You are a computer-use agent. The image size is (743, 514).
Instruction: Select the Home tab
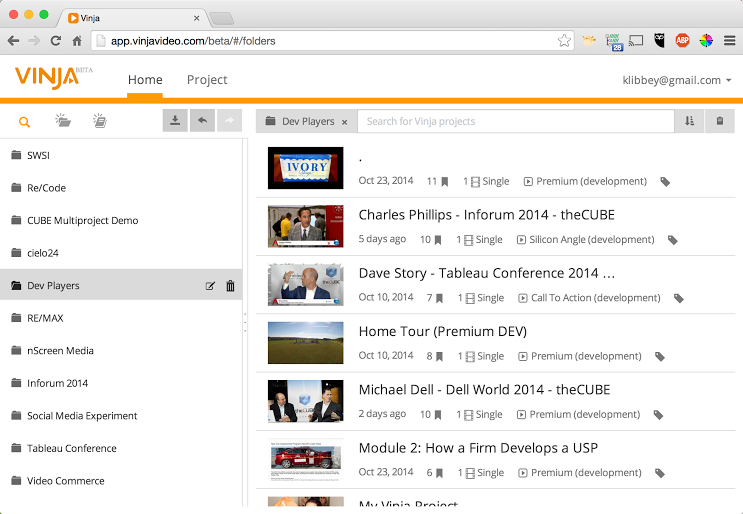pyautogui.click(x=145, y=80)
